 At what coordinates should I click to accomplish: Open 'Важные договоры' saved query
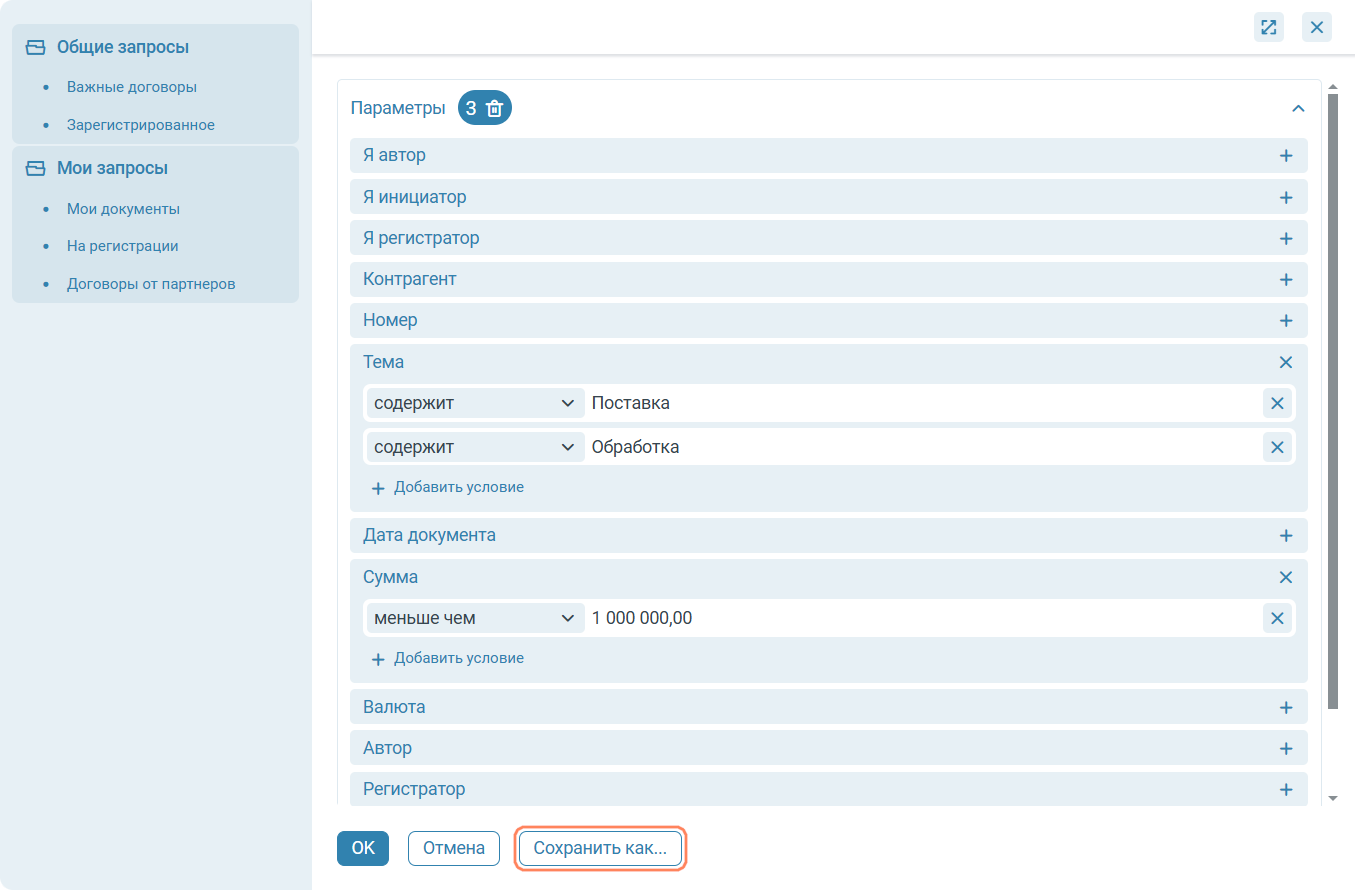pyautogui.click(x=131, y=87)
